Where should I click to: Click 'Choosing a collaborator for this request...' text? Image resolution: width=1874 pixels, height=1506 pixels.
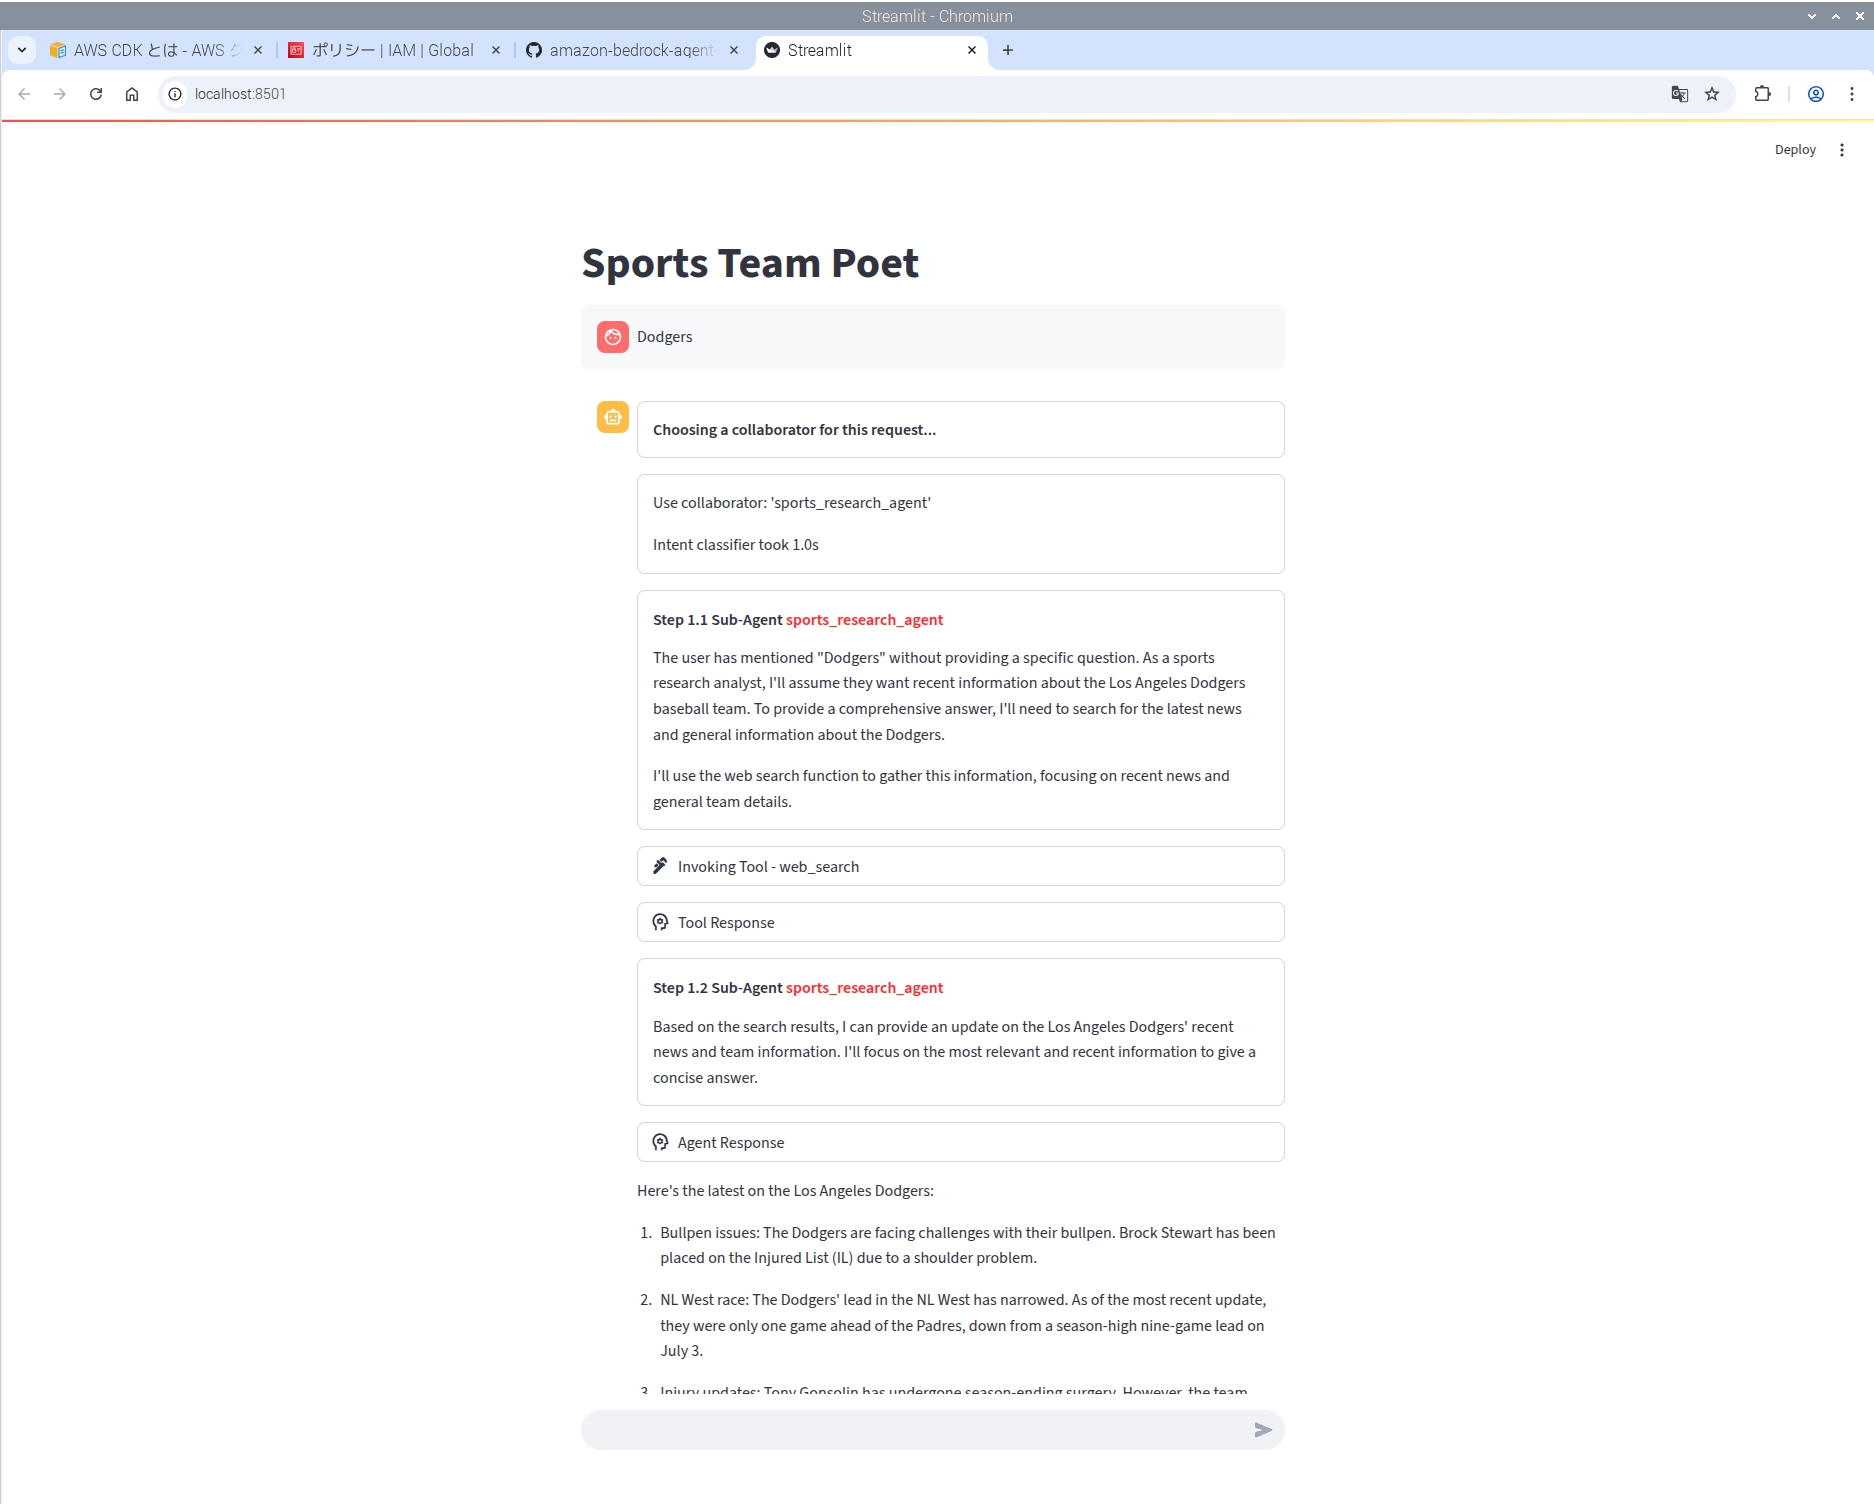coord(794,430)
